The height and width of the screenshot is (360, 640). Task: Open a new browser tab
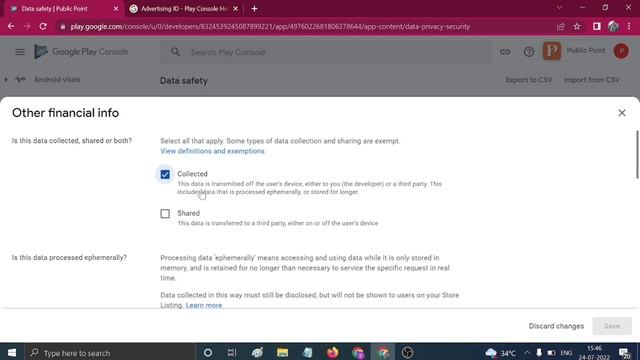click(254, 9)
